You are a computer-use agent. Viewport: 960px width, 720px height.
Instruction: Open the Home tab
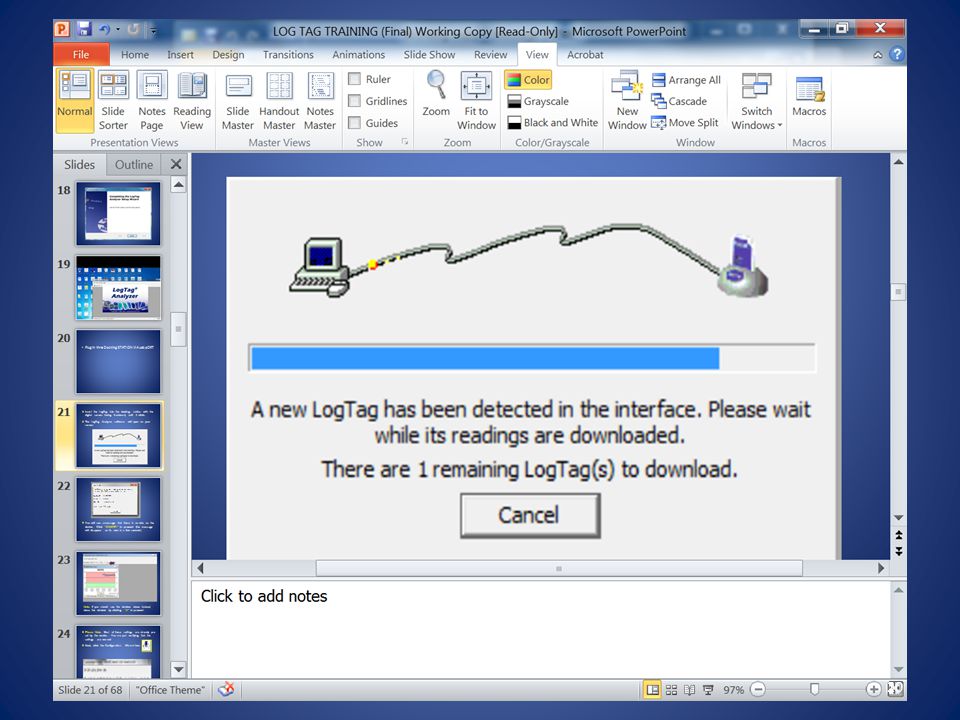[x=135, y=54]
